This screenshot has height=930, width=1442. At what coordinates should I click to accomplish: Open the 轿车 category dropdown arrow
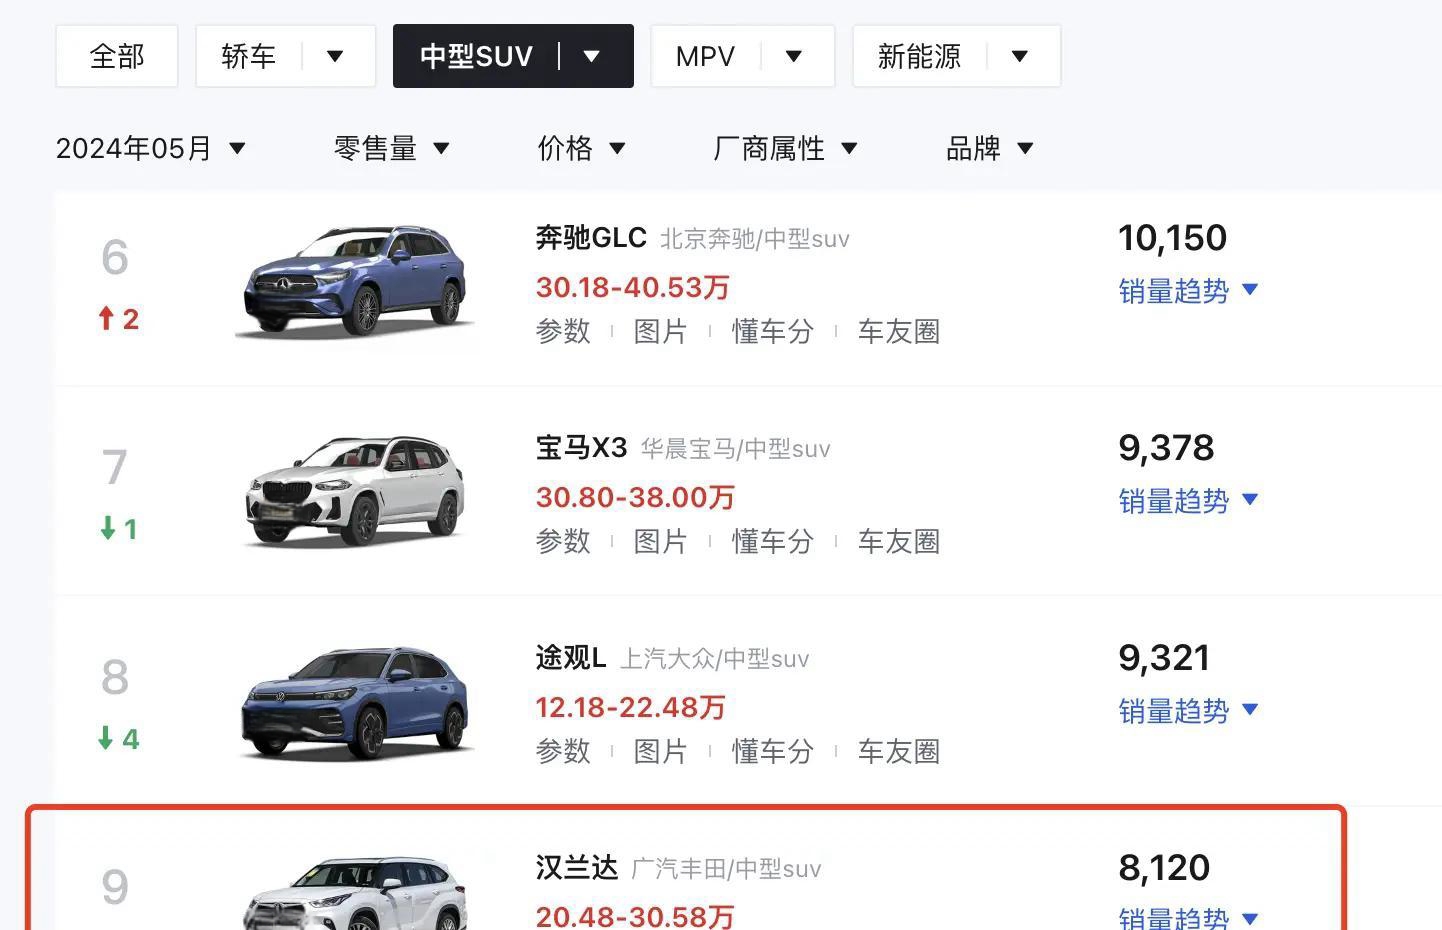click(335, 57)
